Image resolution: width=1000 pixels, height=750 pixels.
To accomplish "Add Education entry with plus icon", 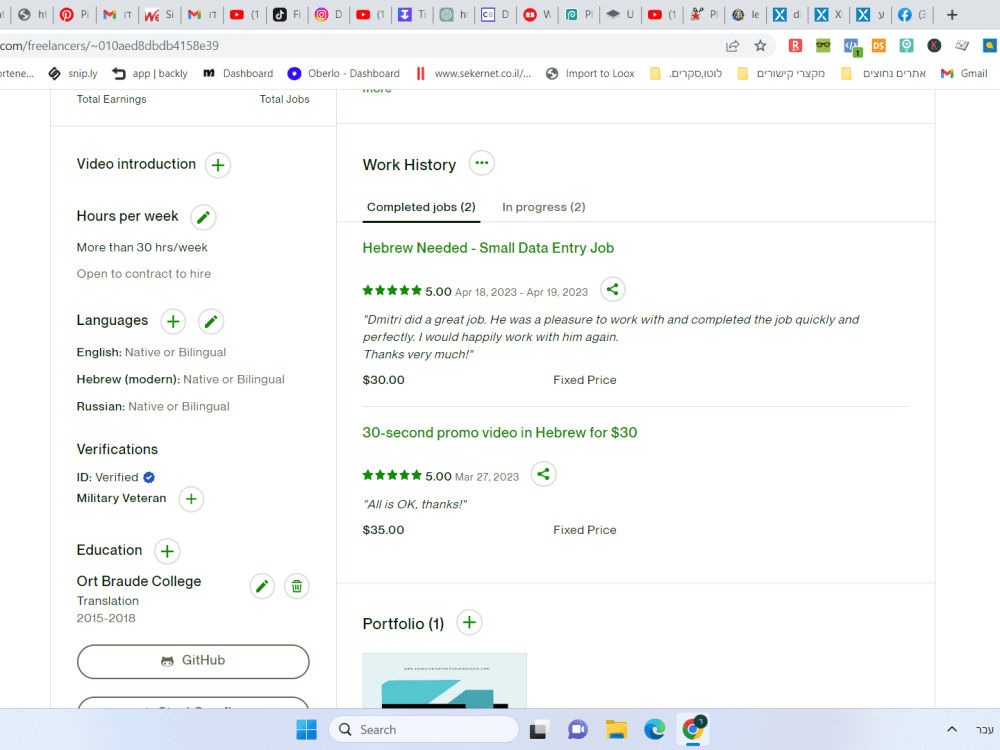I will tap(167, 551).
